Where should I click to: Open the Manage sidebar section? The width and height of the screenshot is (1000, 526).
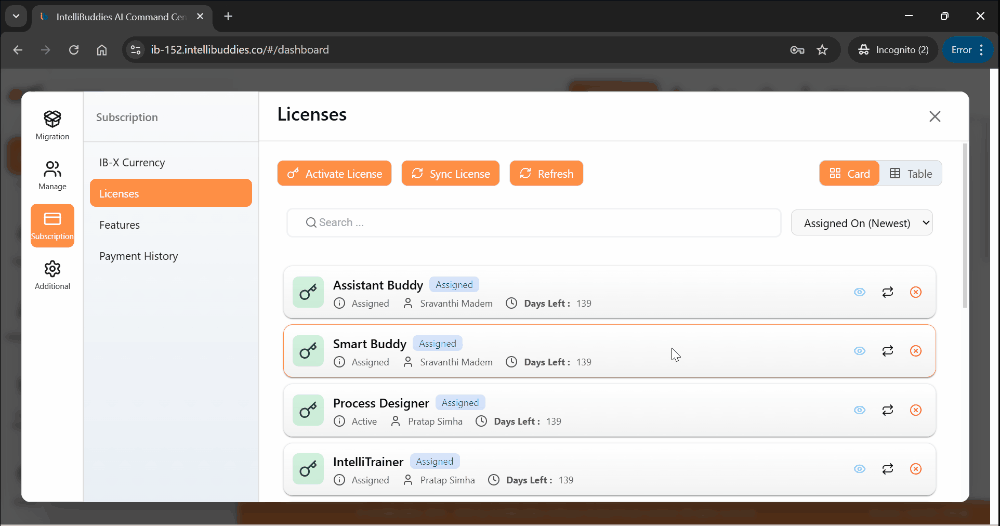[52, 175]
